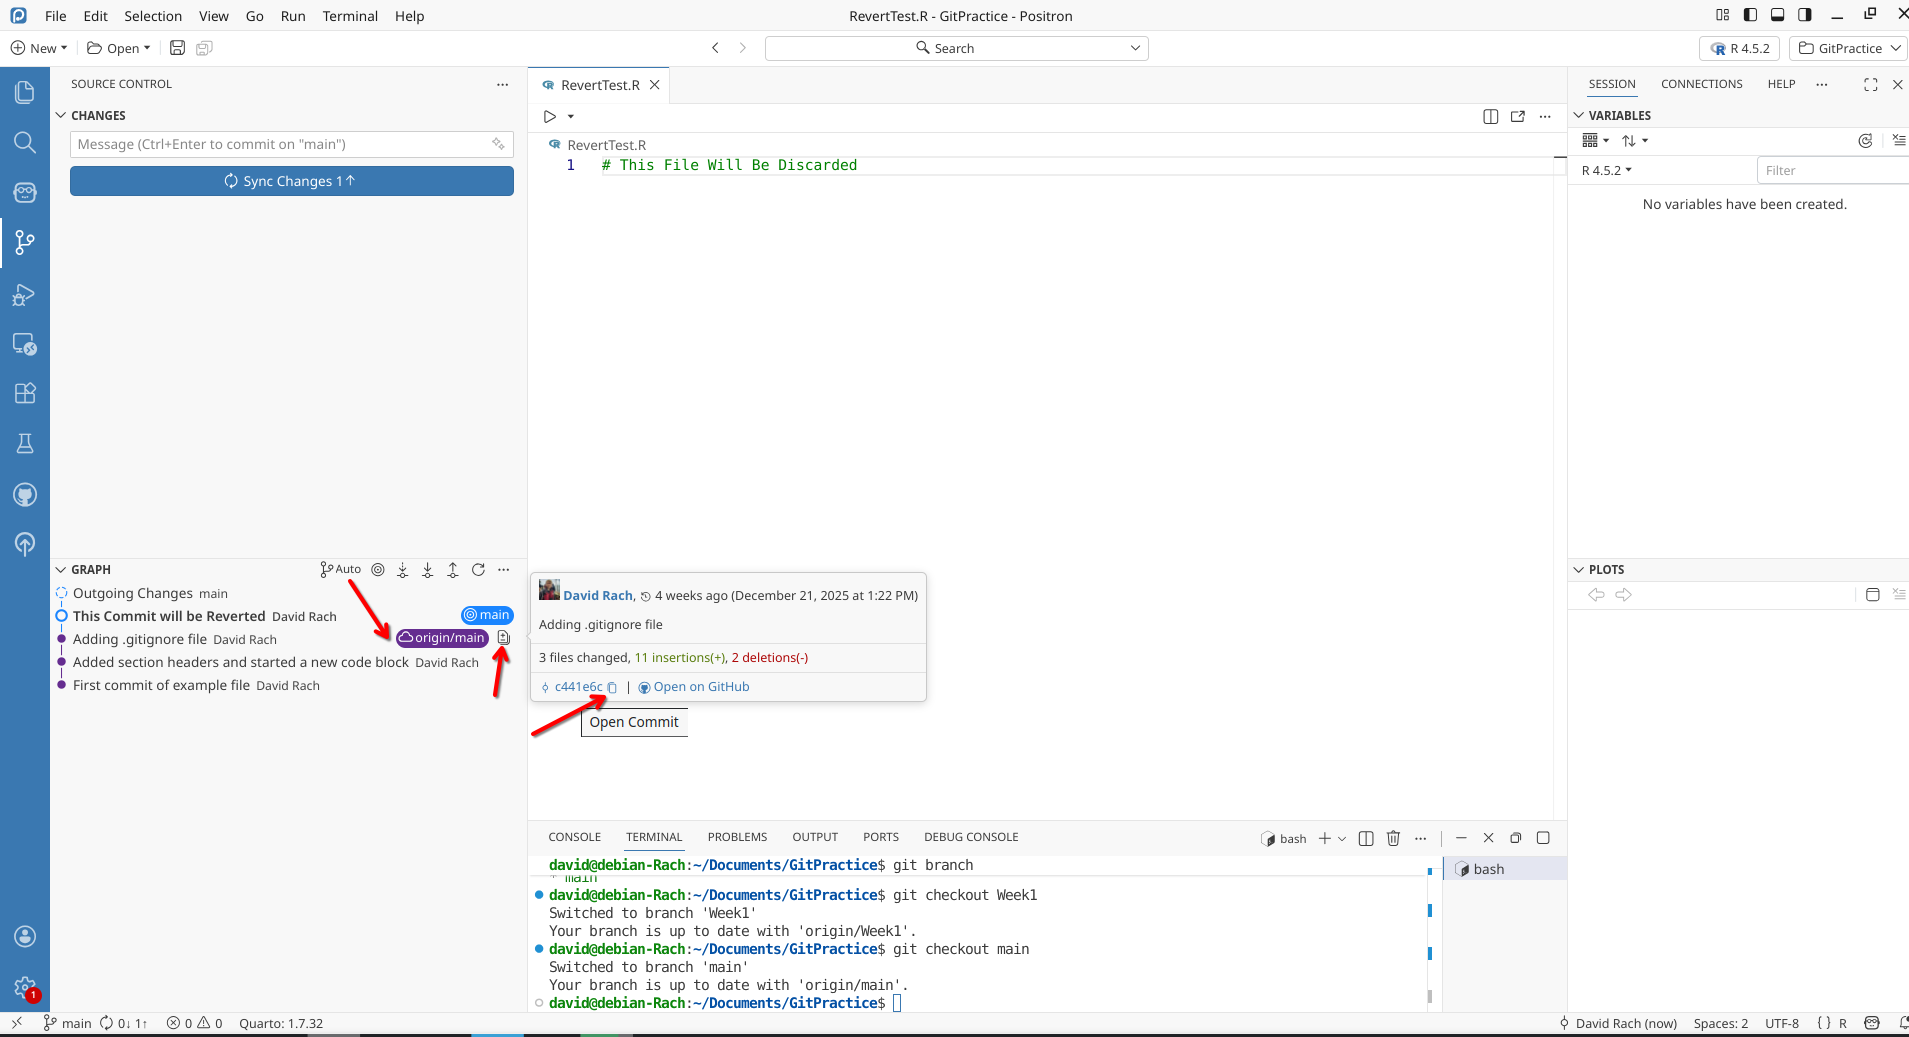Open the Explorer view in activity bar

(x=25, y=93)
